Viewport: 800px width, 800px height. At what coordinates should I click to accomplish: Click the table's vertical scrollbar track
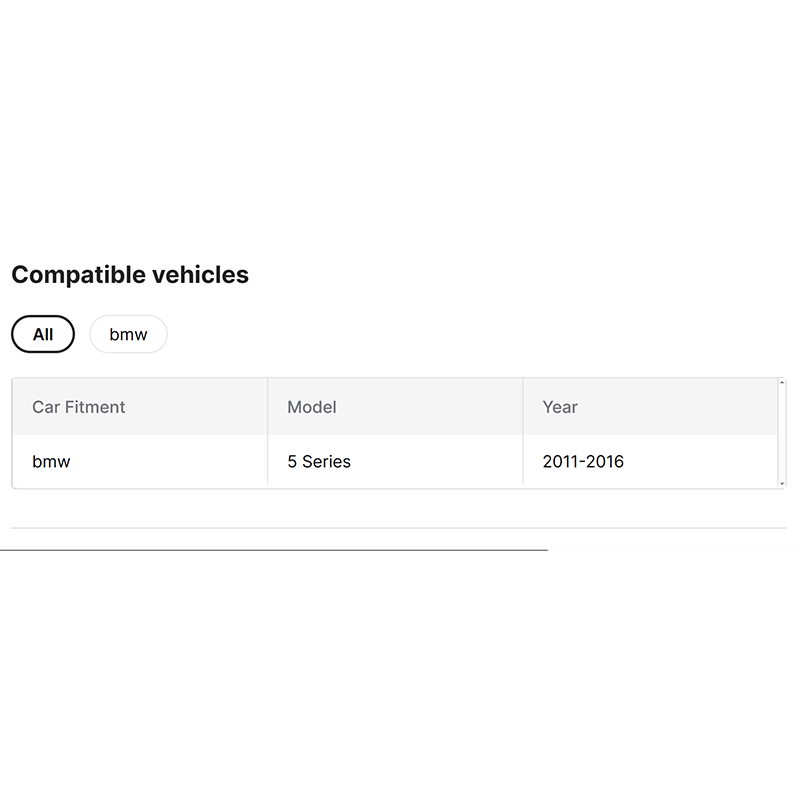pyautogui.click(x=782, y=433)
